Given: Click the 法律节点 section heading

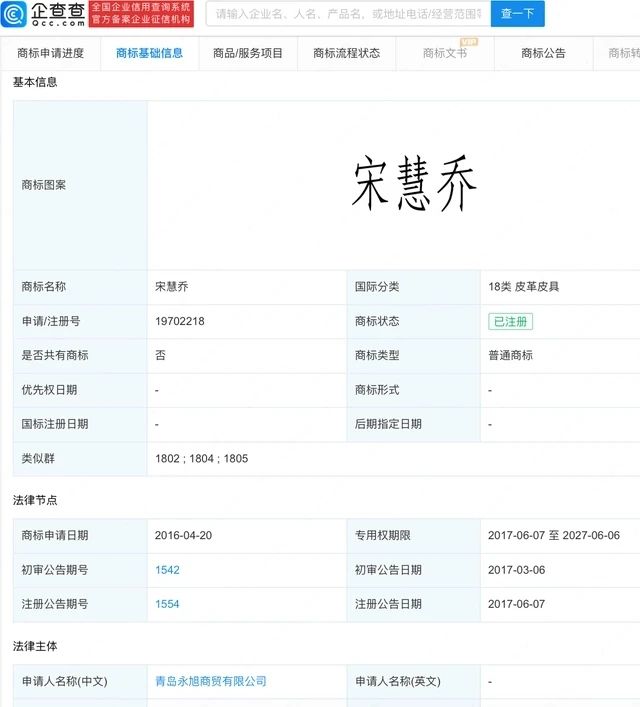Looking at the screenshot, I should 35,500.
